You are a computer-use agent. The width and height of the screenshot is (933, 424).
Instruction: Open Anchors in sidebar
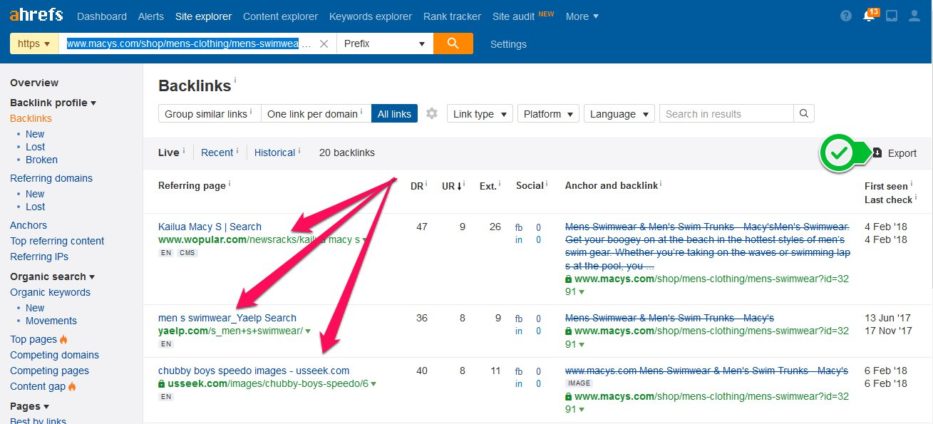pyautogui.click(x=28, y=225)
